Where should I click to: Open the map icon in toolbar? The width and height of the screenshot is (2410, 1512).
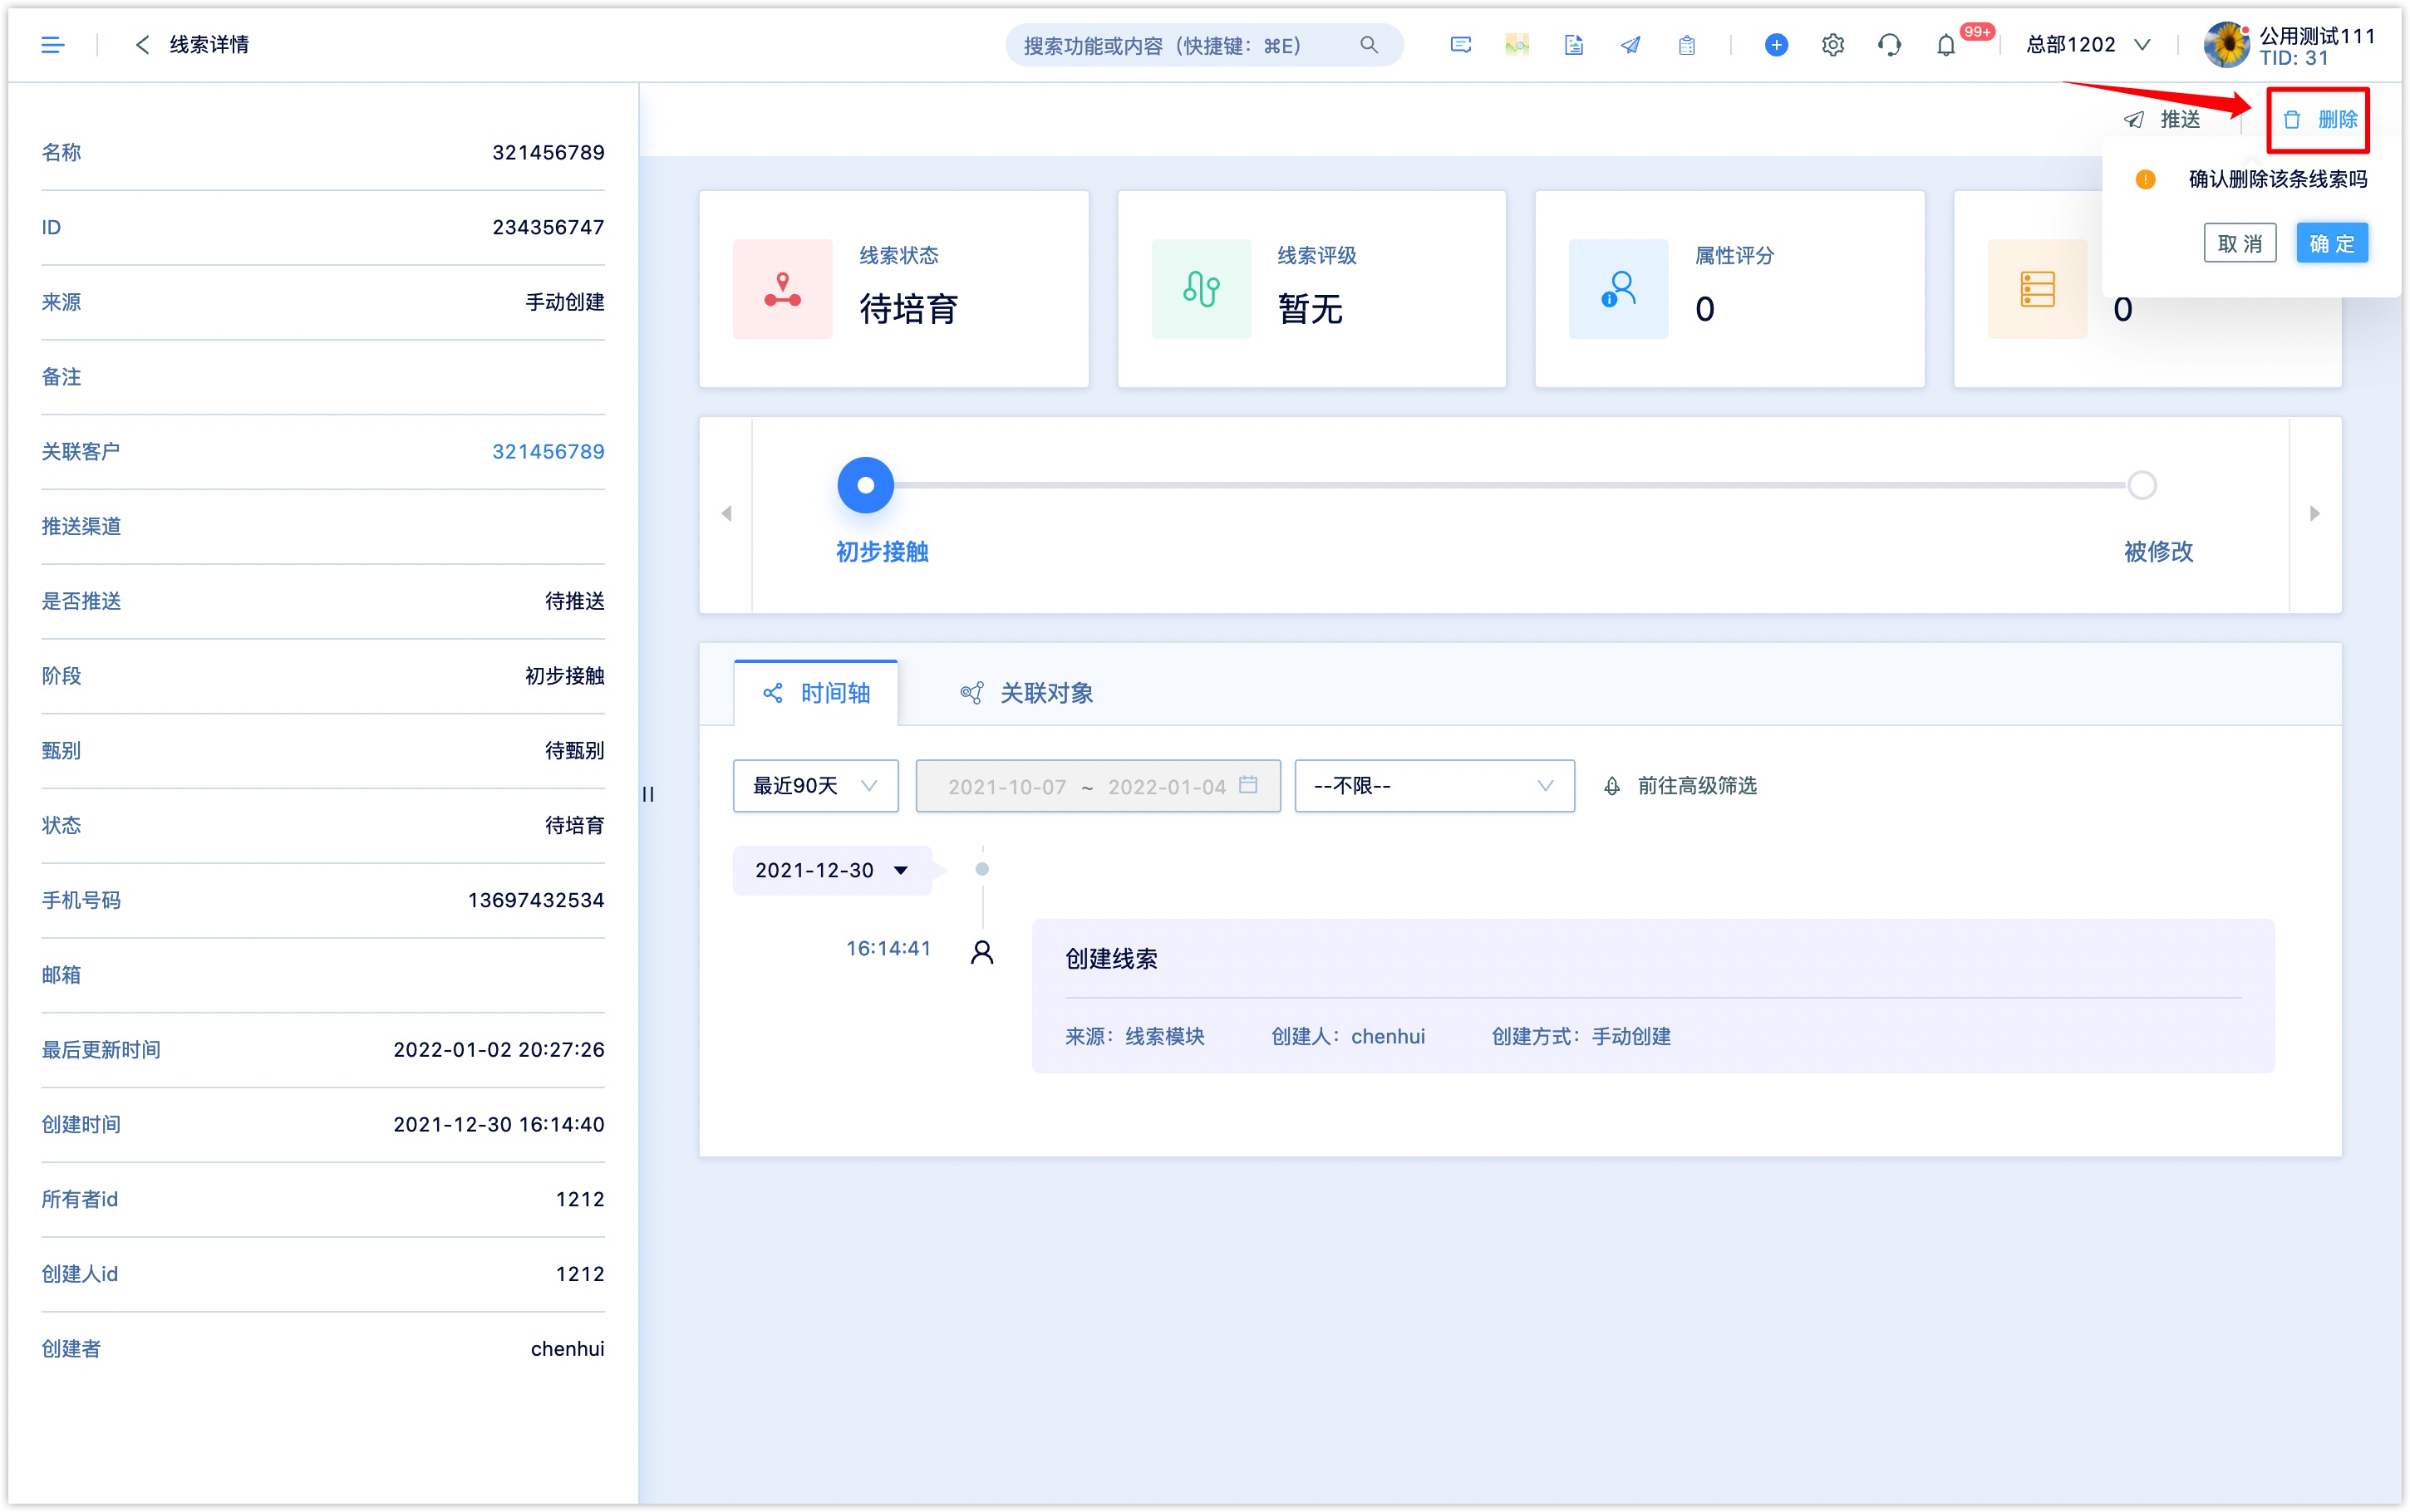1517,45
